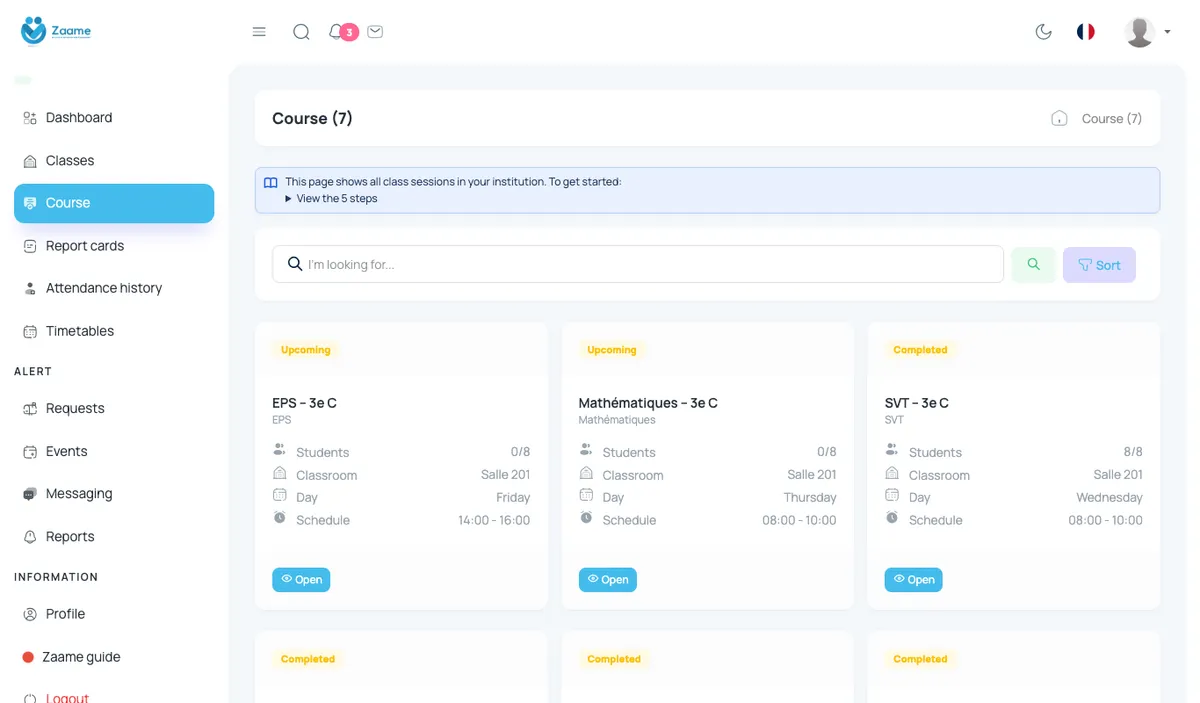Image resolution: width=1200 pixels, height=703 pixels.
Task: Click the 'SVT - 3e C' card title
Action: pos(917,403)
